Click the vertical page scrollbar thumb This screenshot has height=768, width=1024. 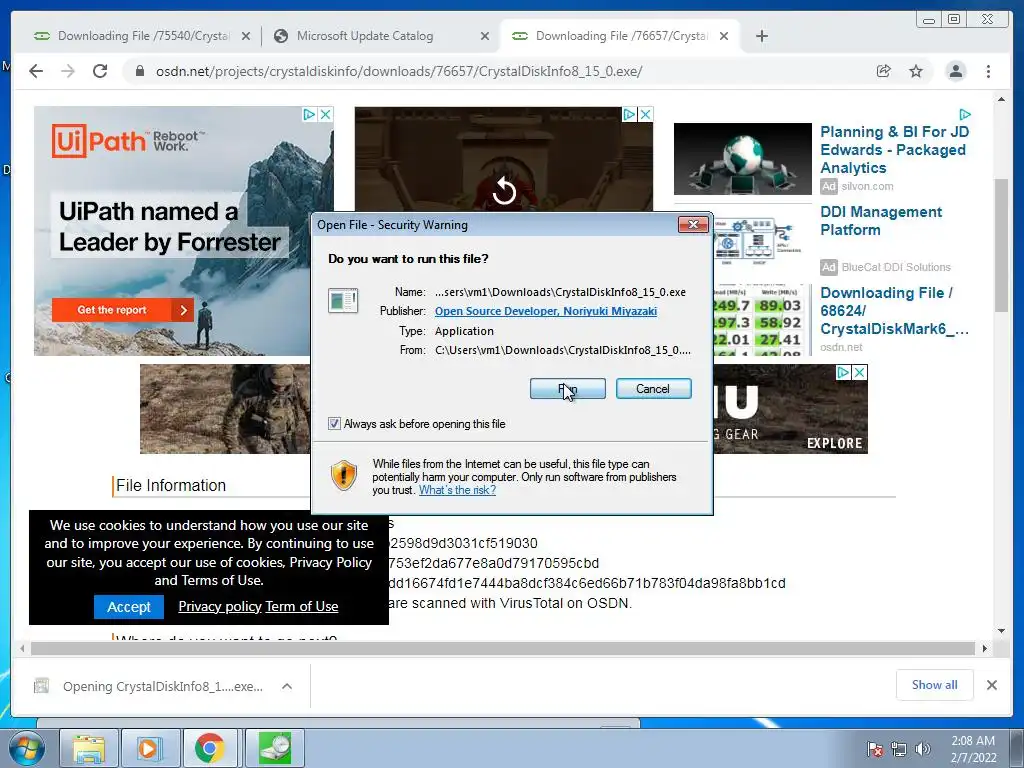pos(1001,245)
